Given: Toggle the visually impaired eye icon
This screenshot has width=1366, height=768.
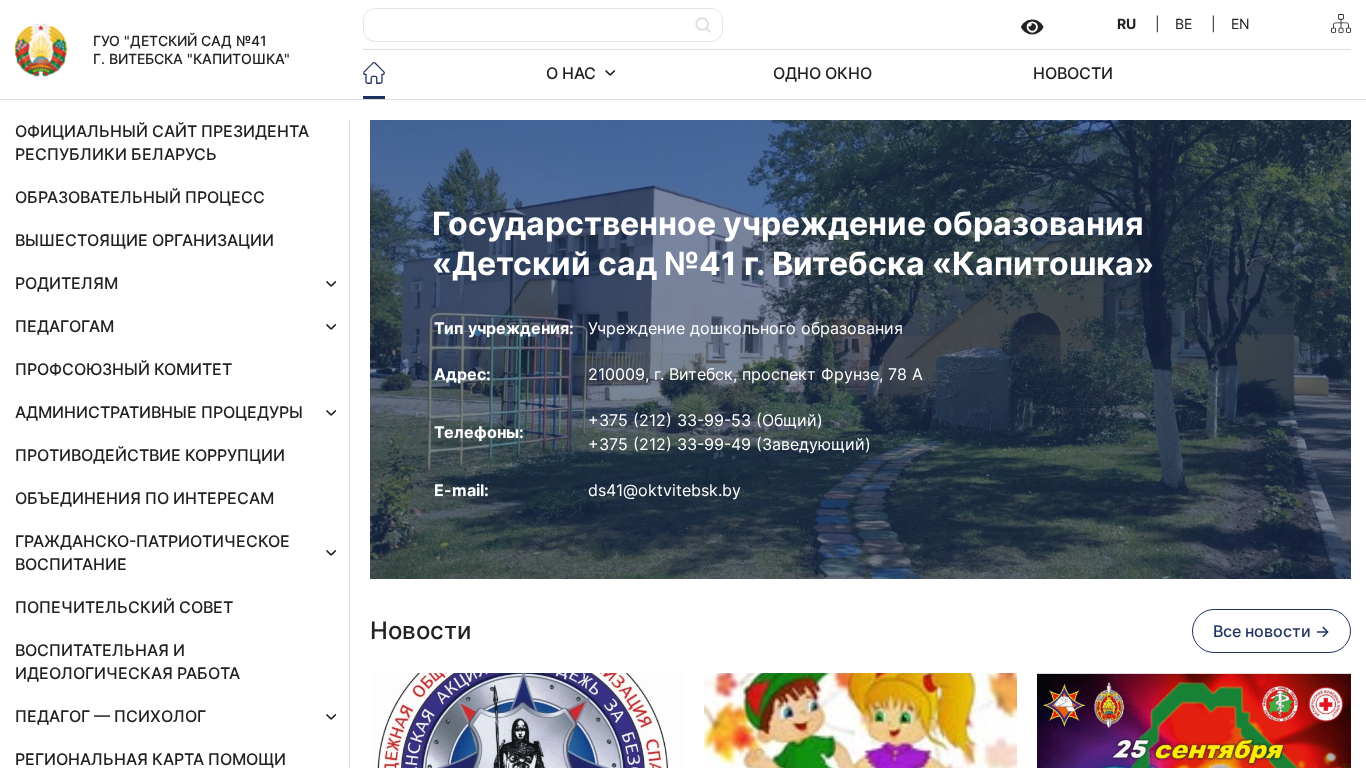Looking at the screenshot, I should click(x=1032, y=27).
